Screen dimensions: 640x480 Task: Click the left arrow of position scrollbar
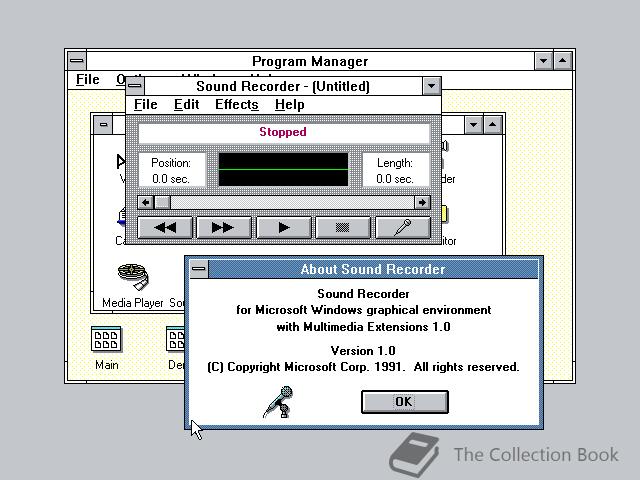point(146,202)
